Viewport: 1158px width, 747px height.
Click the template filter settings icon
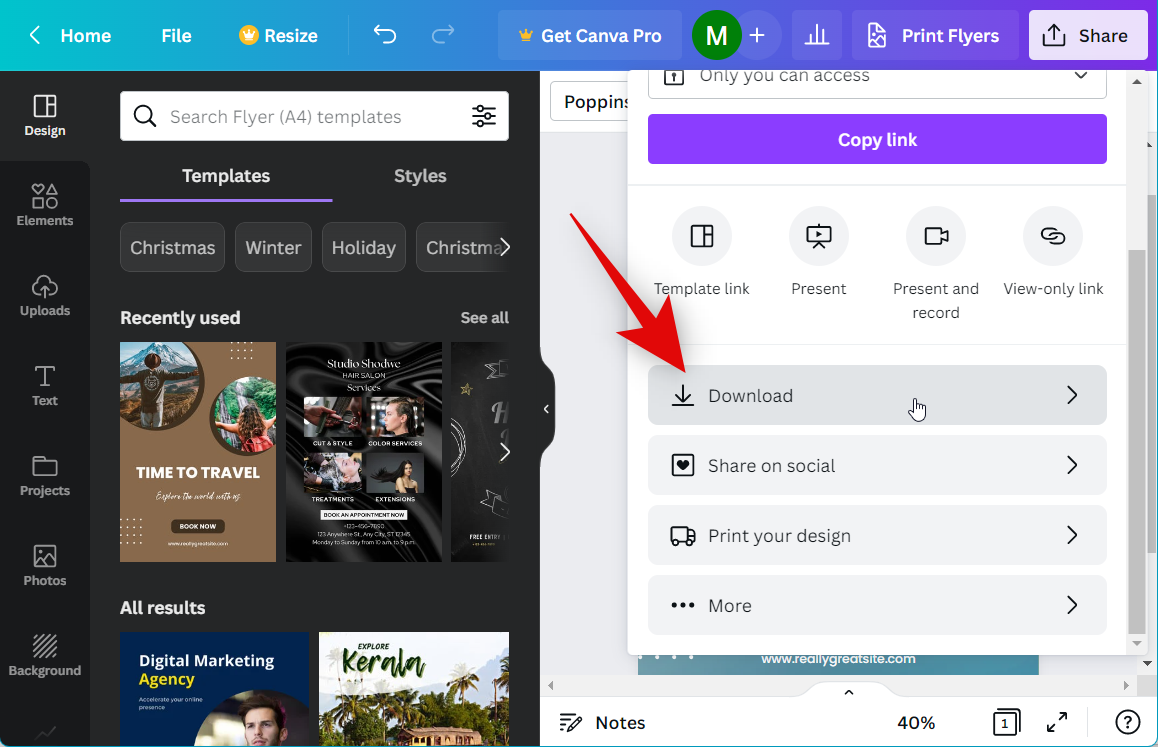(484, 117)
